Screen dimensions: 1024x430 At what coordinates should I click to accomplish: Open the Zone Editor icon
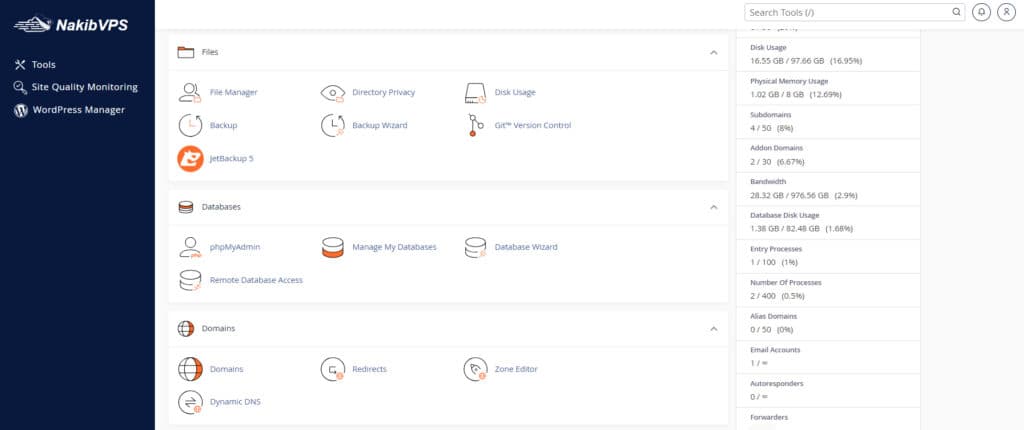coord(475,369)
